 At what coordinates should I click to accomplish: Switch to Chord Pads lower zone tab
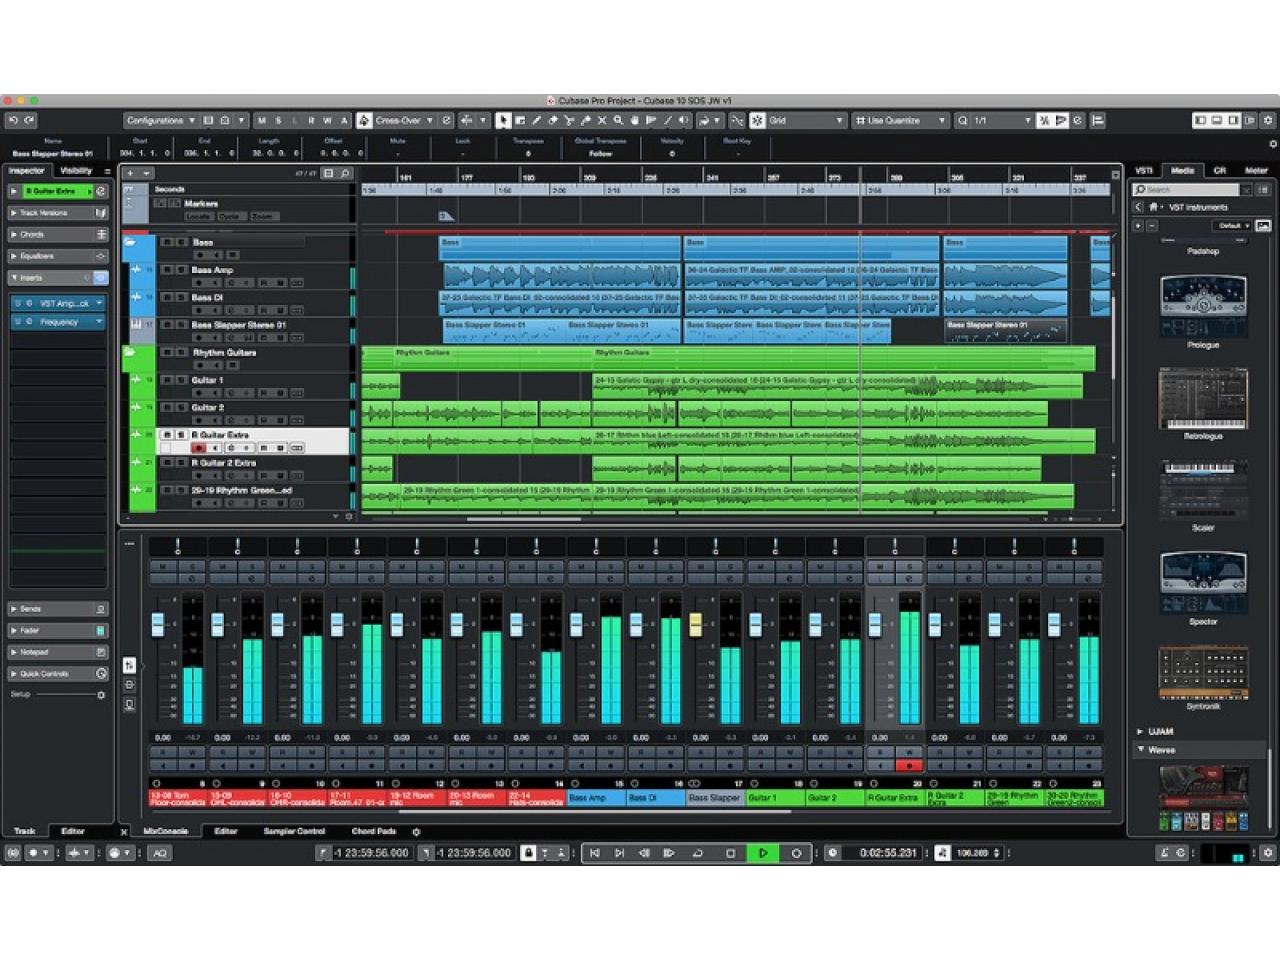coord(374,831)
